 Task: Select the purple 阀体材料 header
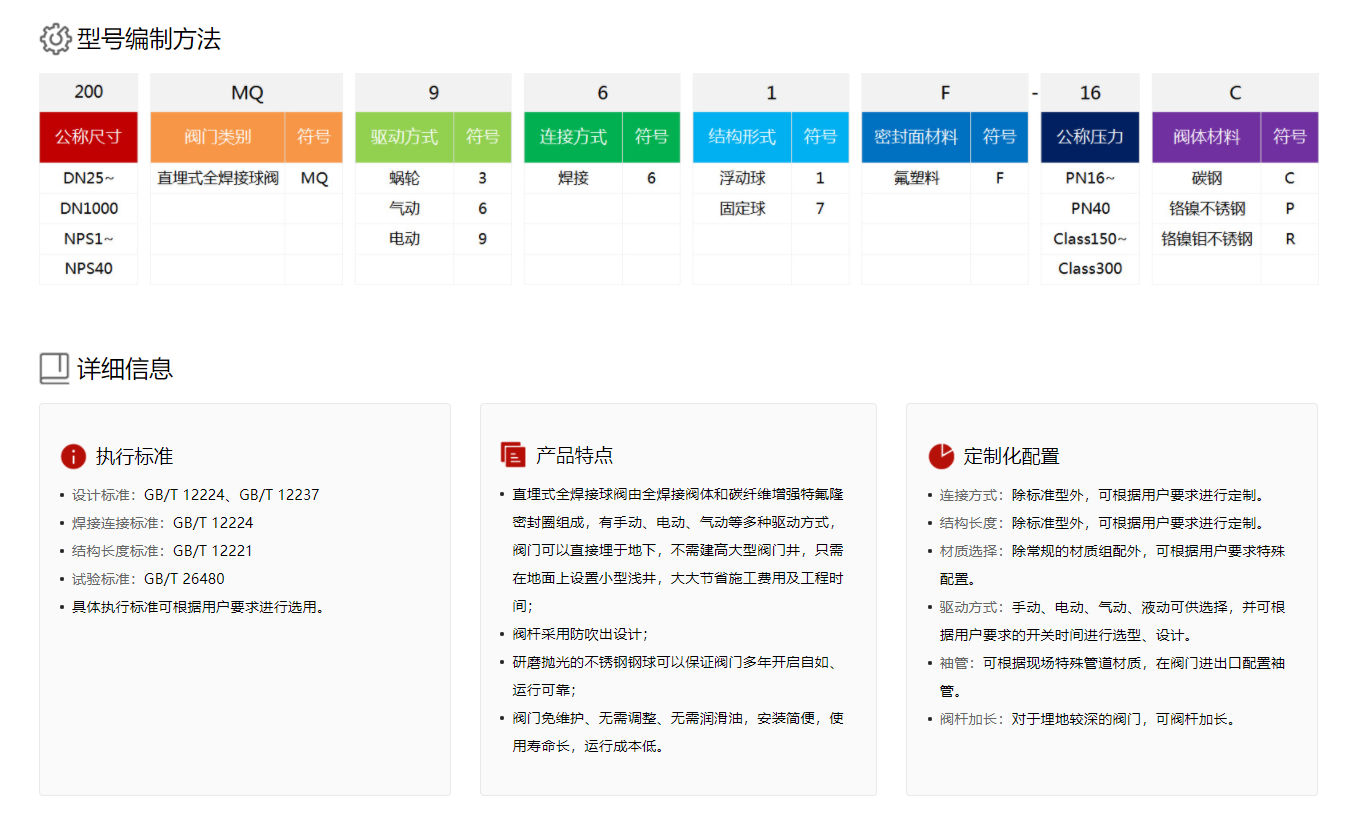click(x=1206, y=137)
